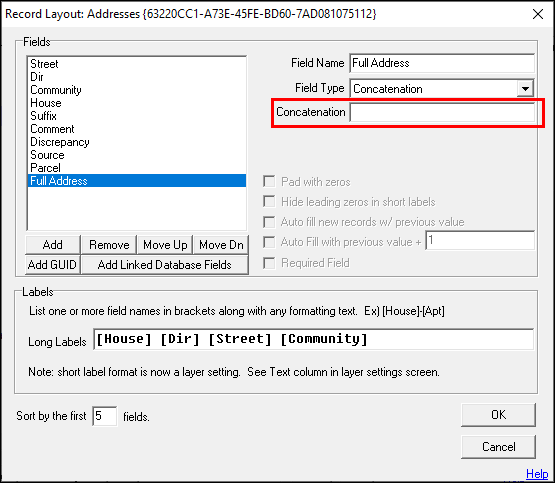Open the Help link

click(537, 473)
